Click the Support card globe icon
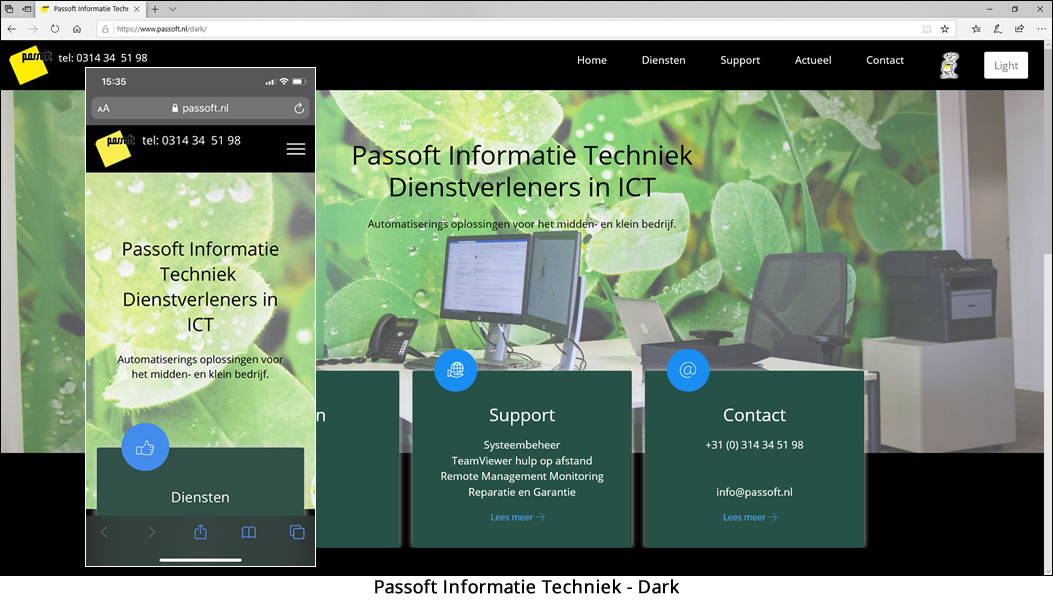1053x600 pixels. click(x=455, y=370)
